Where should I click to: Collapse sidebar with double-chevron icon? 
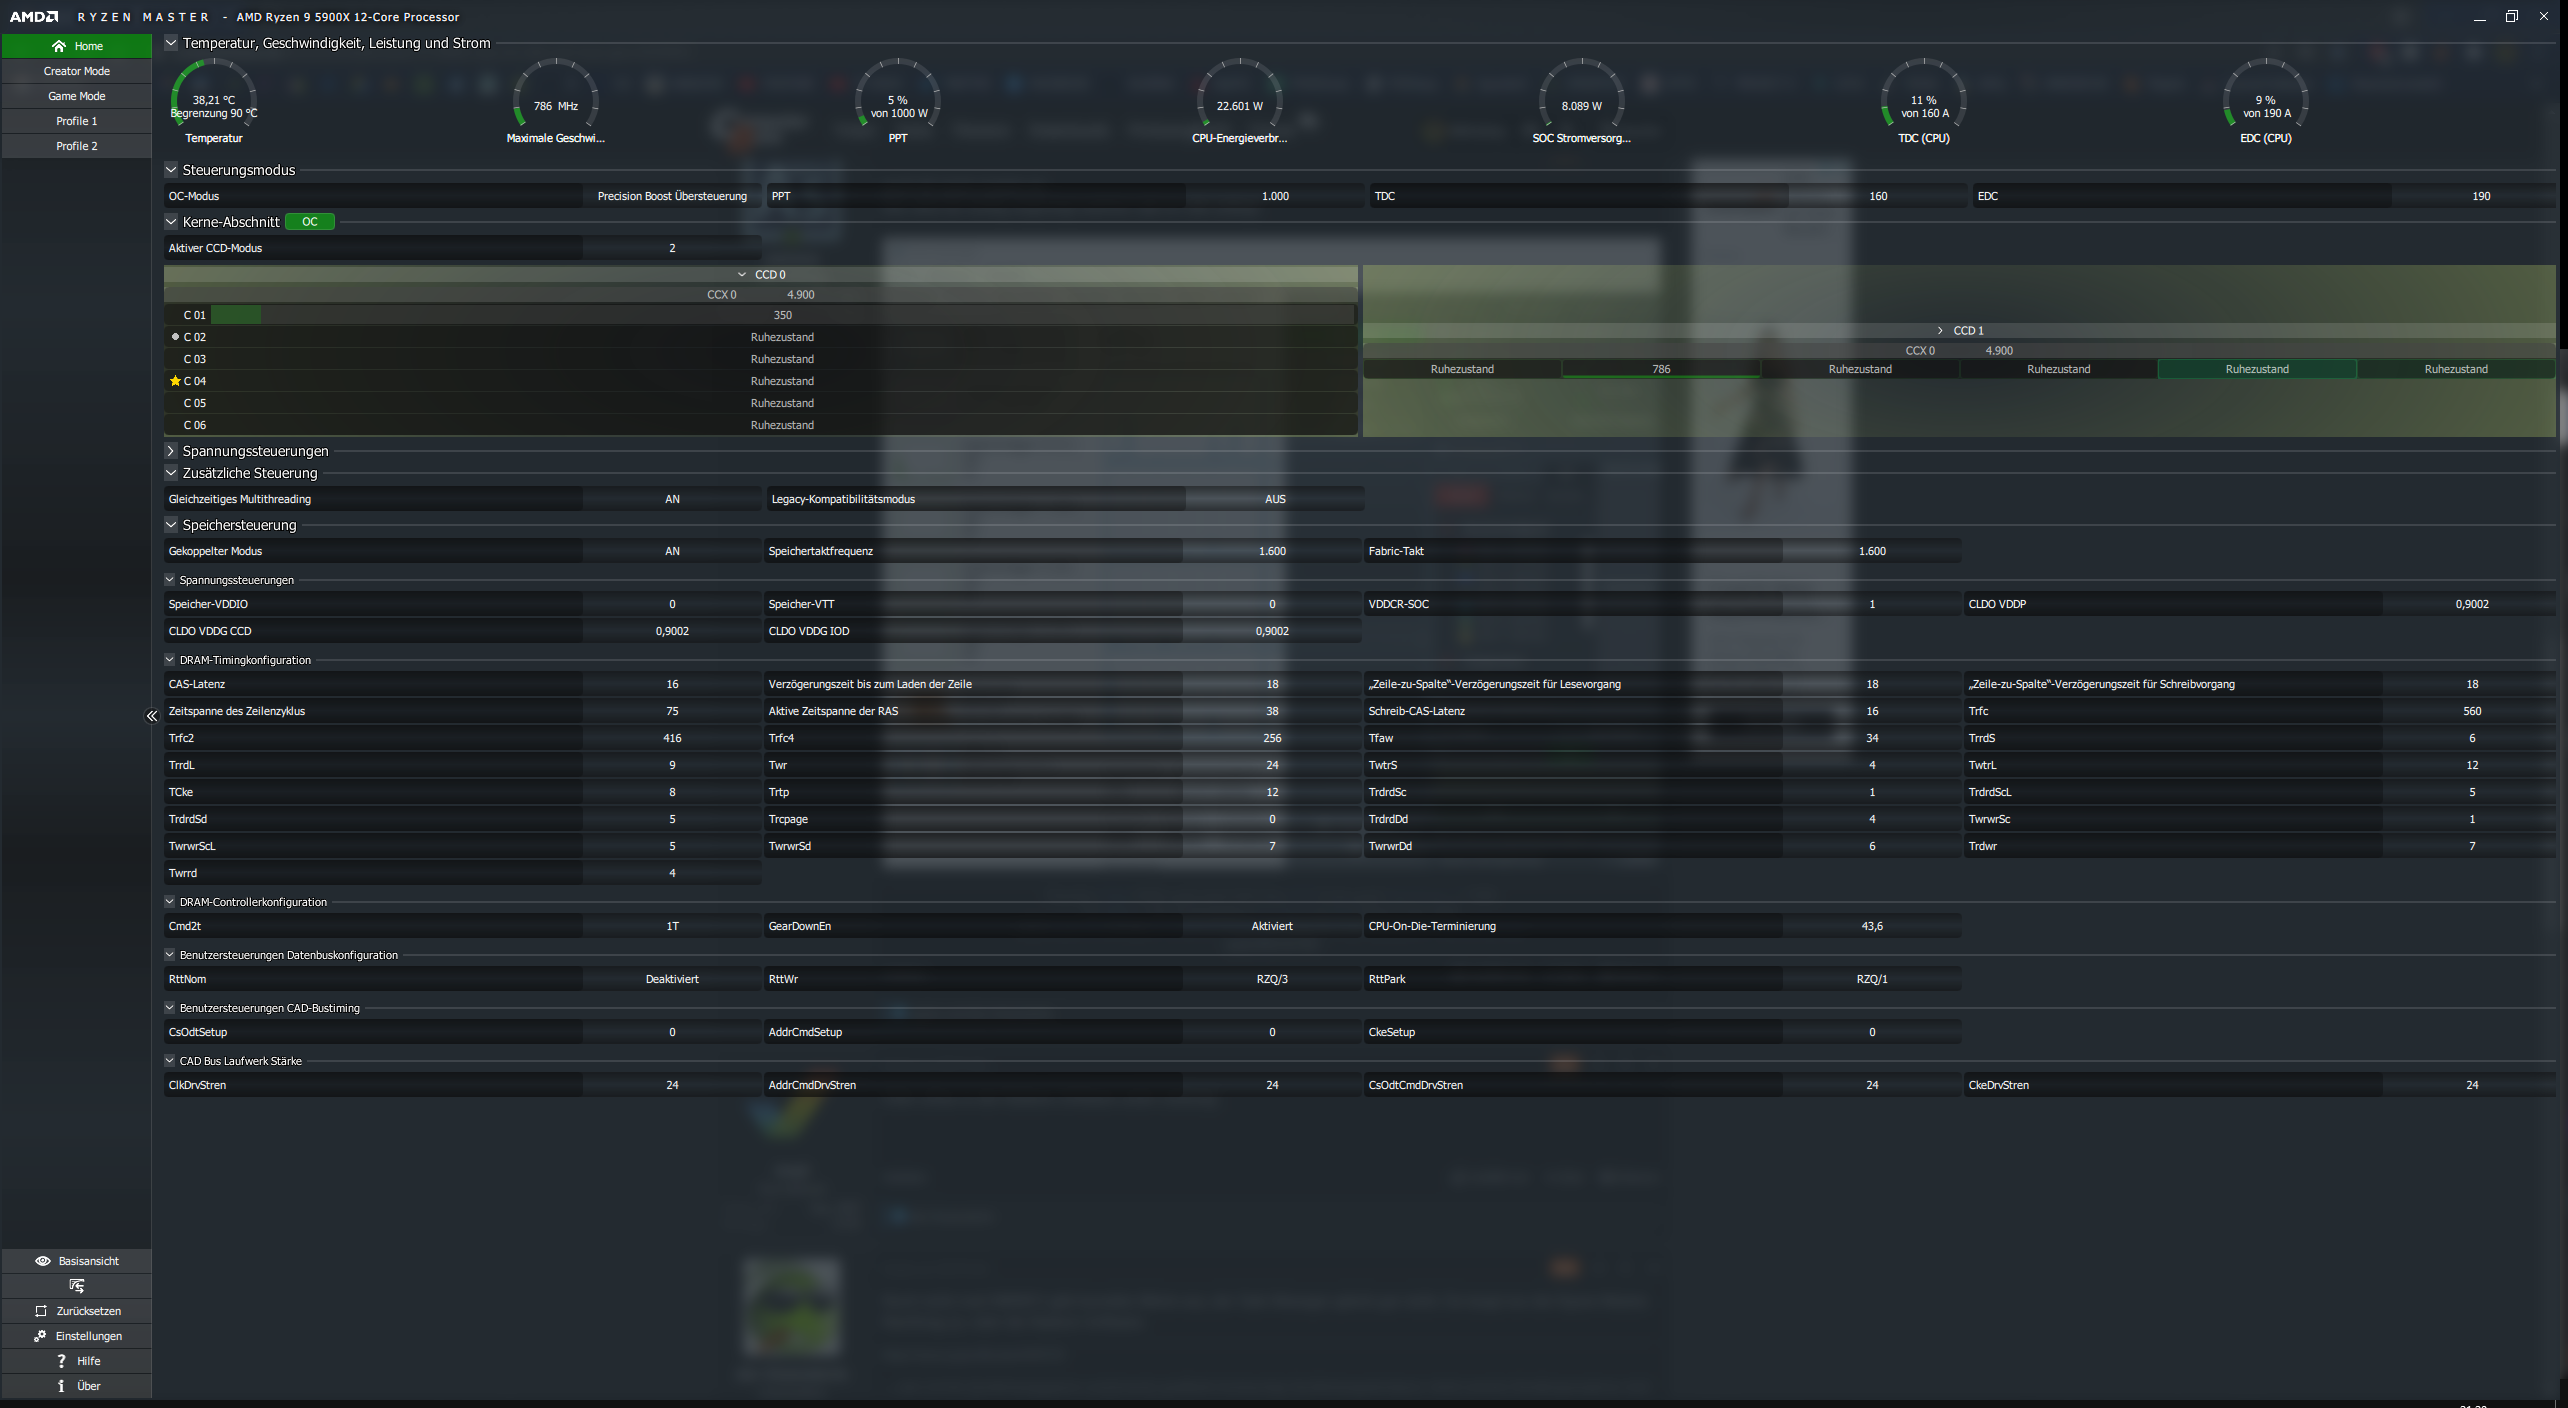[x=152, y=716]
